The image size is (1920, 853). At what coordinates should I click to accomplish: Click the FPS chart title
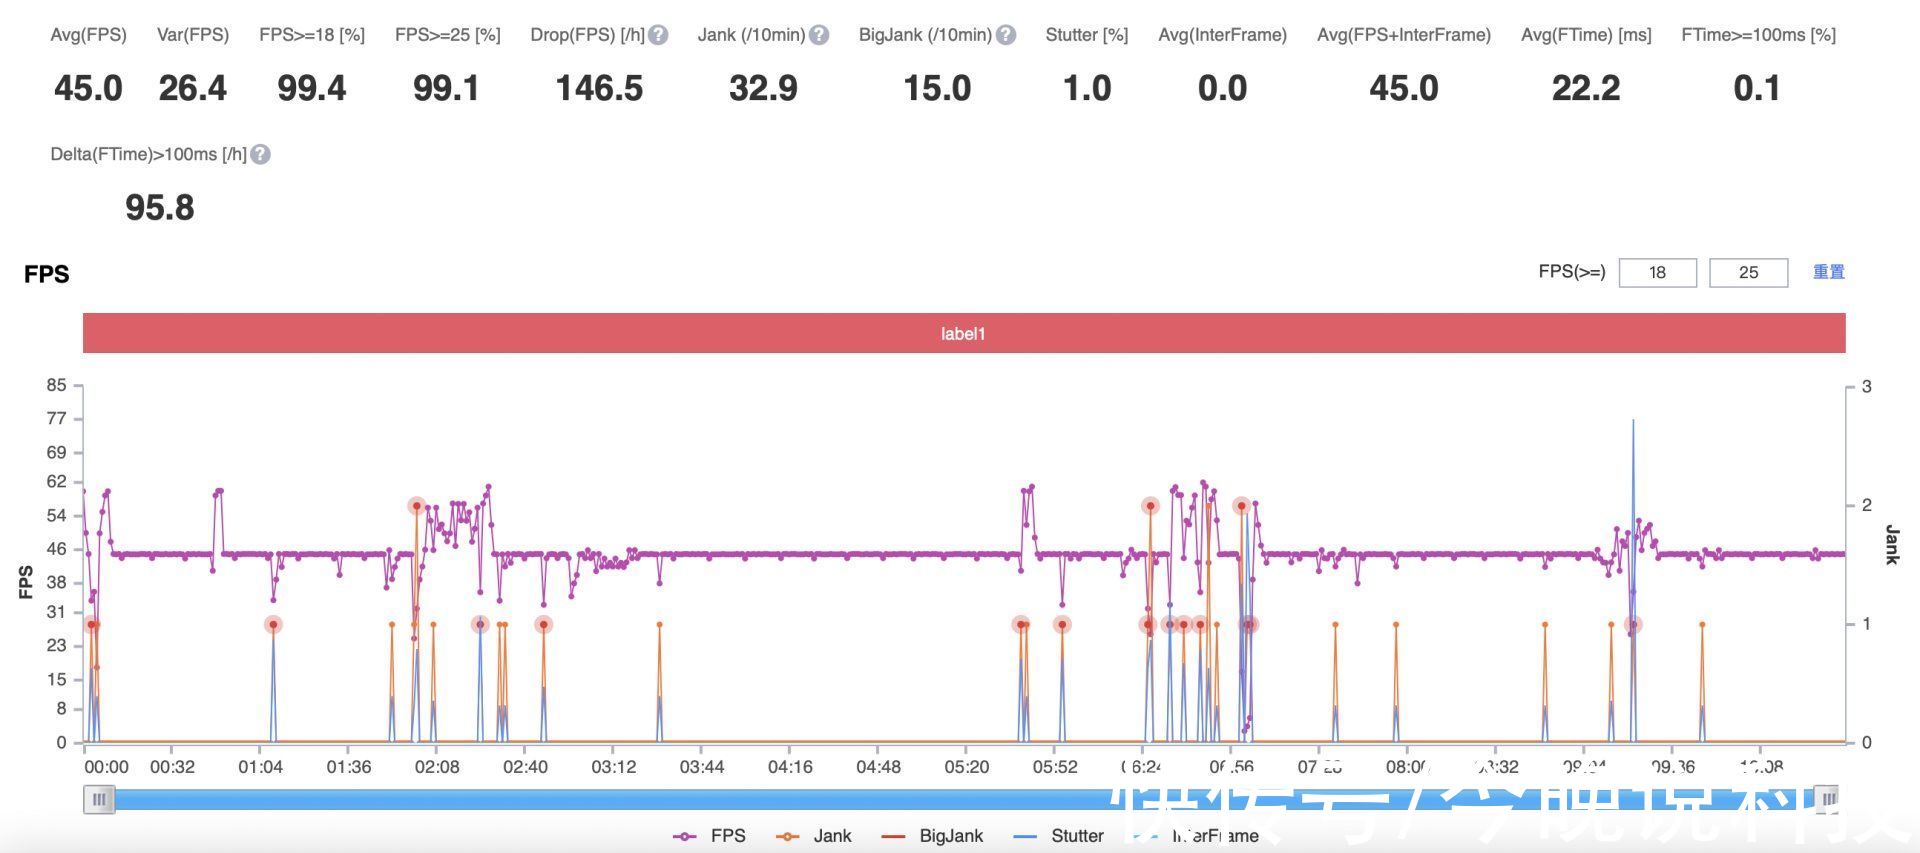47,274
